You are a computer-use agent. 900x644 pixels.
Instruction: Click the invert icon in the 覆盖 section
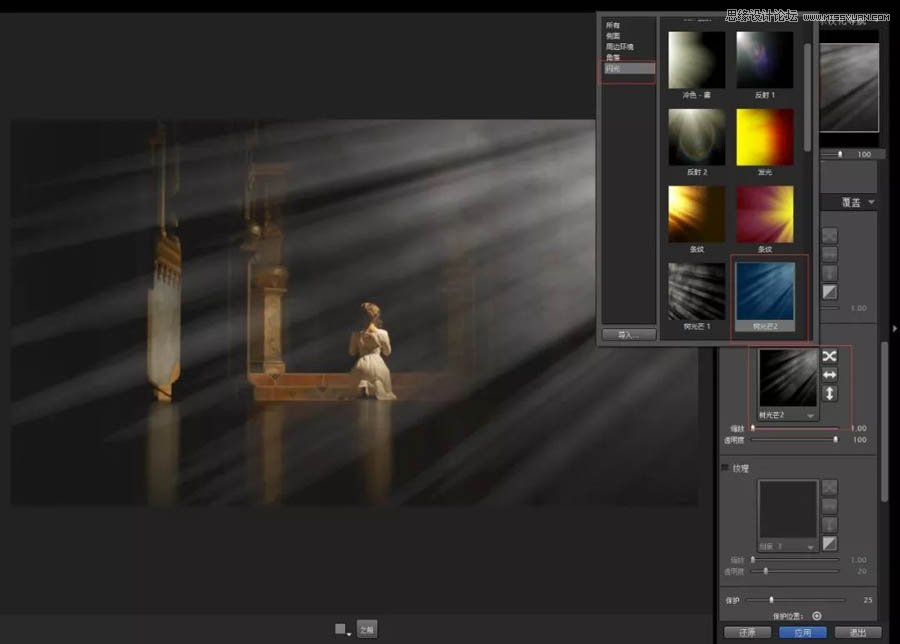829,292
